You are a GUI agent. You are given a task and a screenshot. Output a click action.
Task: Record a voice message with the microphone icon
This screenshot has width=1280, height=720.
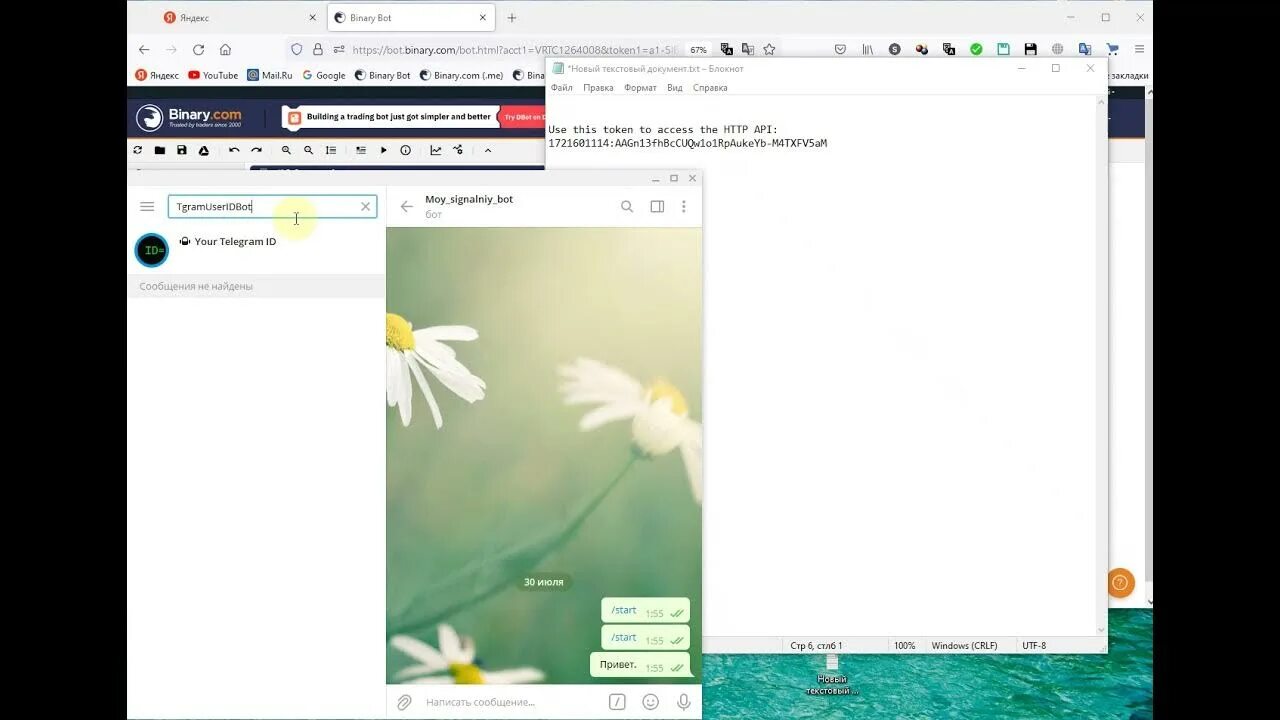[x=684, y=702]
